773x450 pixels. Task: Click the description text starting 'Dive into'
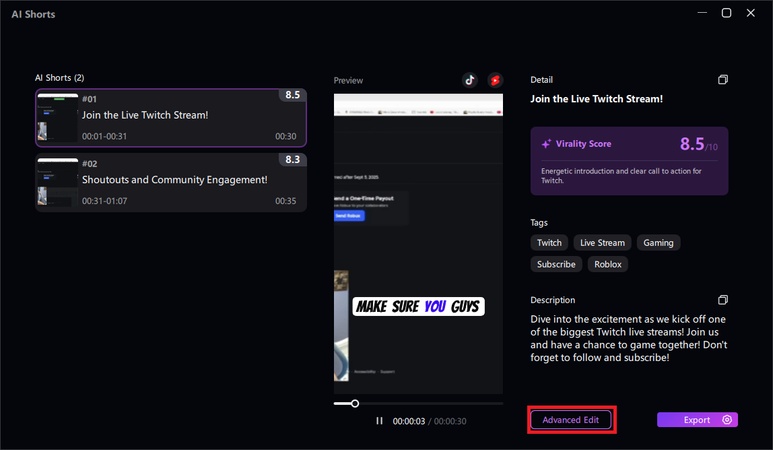point(629,338)
